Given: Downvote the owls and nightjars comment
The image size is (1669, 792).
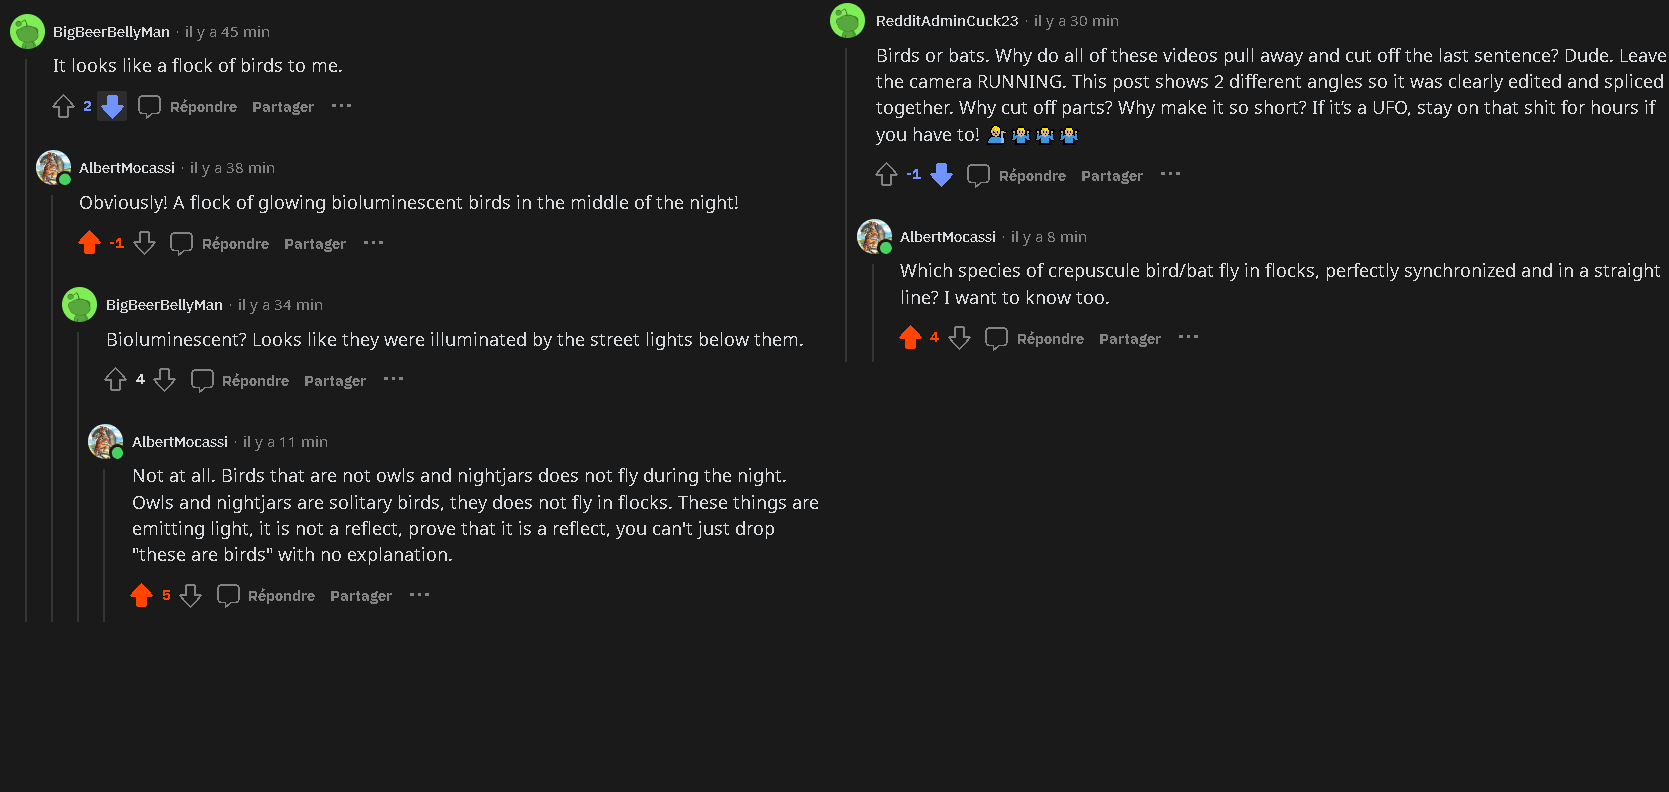Looking at the screenshot, I should (191, 596).
